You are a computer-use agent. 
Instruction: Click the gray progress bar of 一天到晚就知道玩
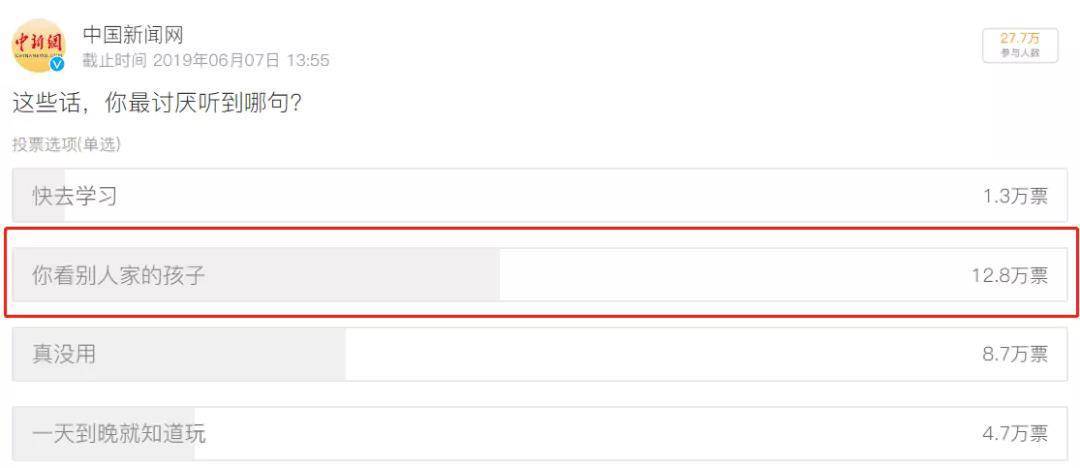104,434
